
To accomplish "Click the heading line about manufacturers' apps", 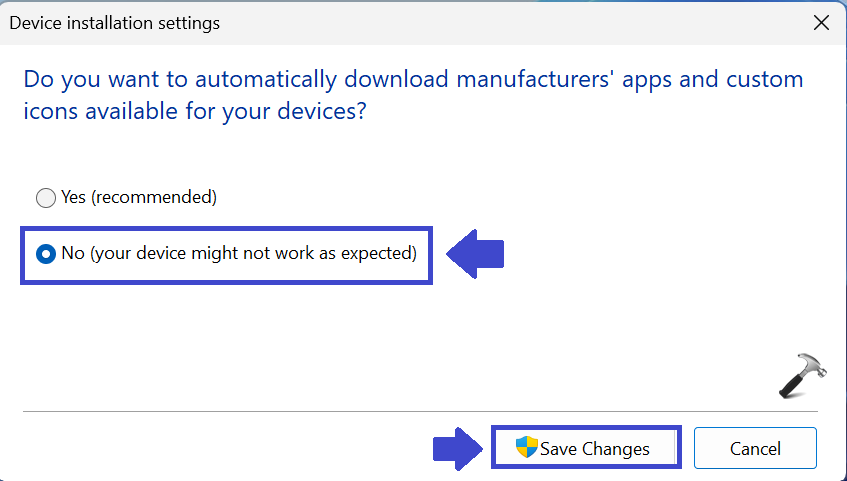I will [x=413, y=79].
